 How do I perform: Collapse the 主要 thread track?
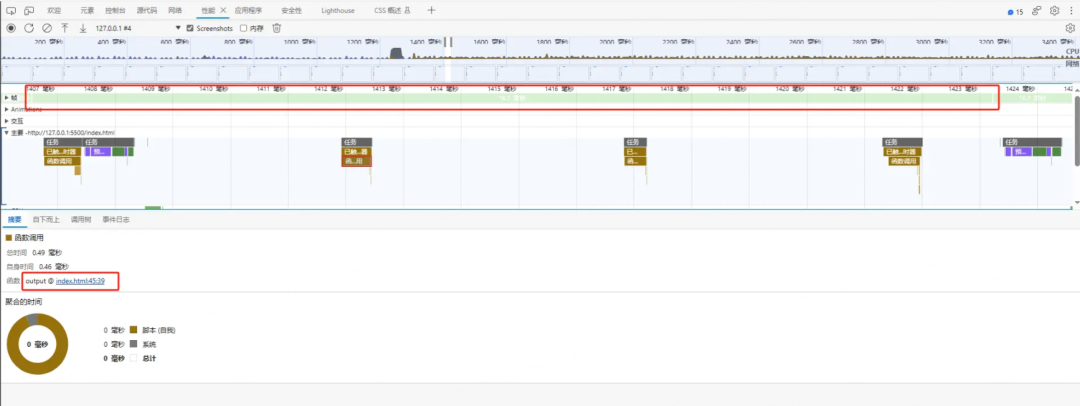7,132
